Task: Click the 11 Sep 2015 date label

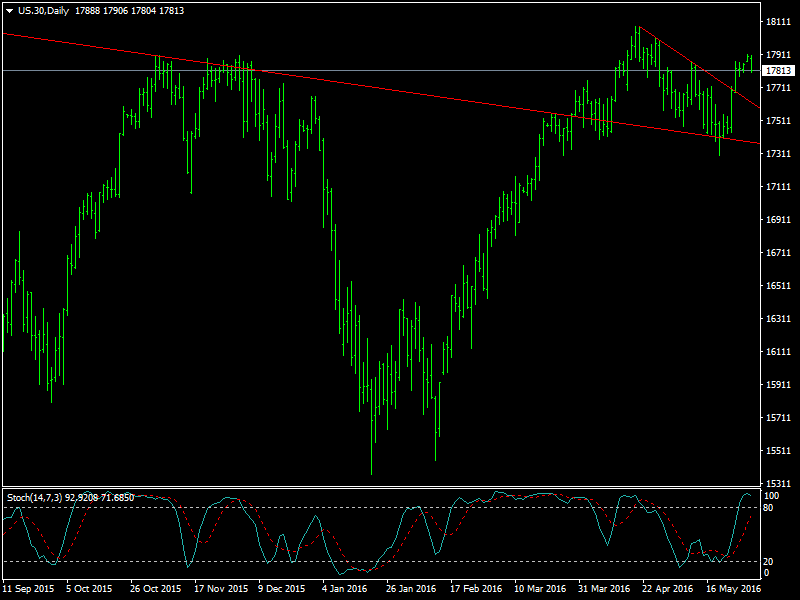Action: tap(28, 589)
